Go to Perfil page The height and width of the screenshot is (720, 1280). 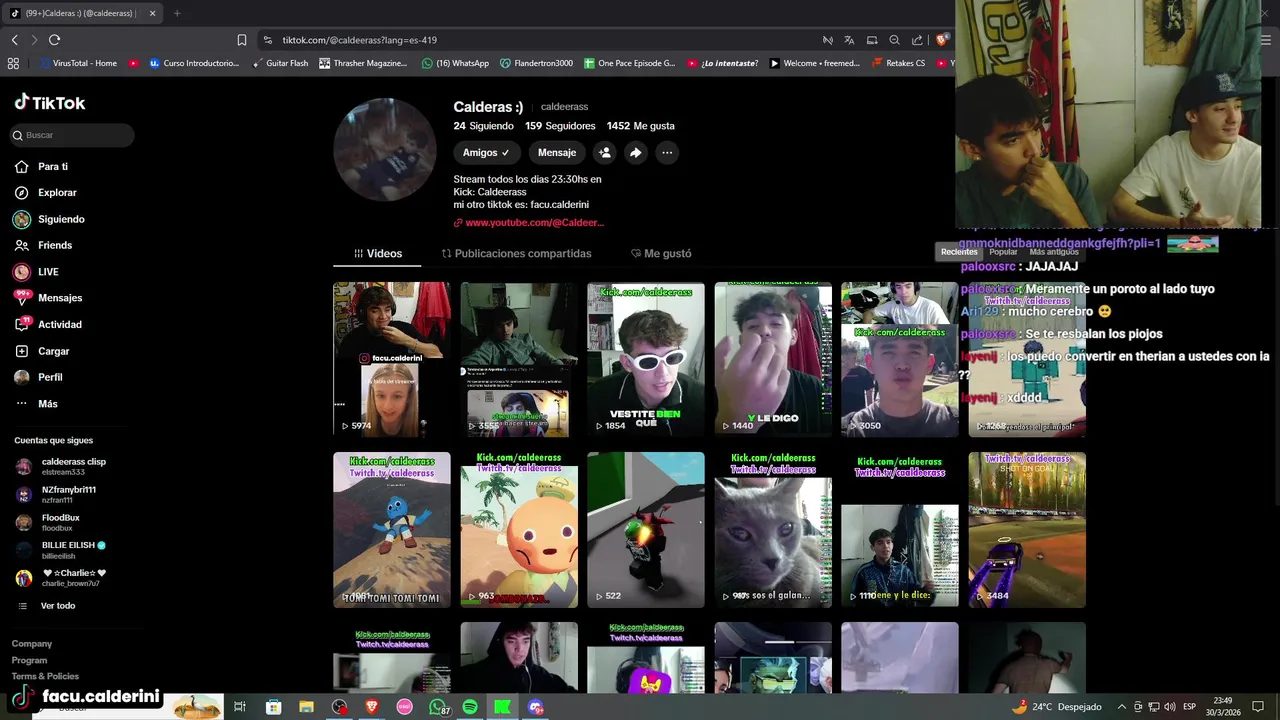click(38, 377)
